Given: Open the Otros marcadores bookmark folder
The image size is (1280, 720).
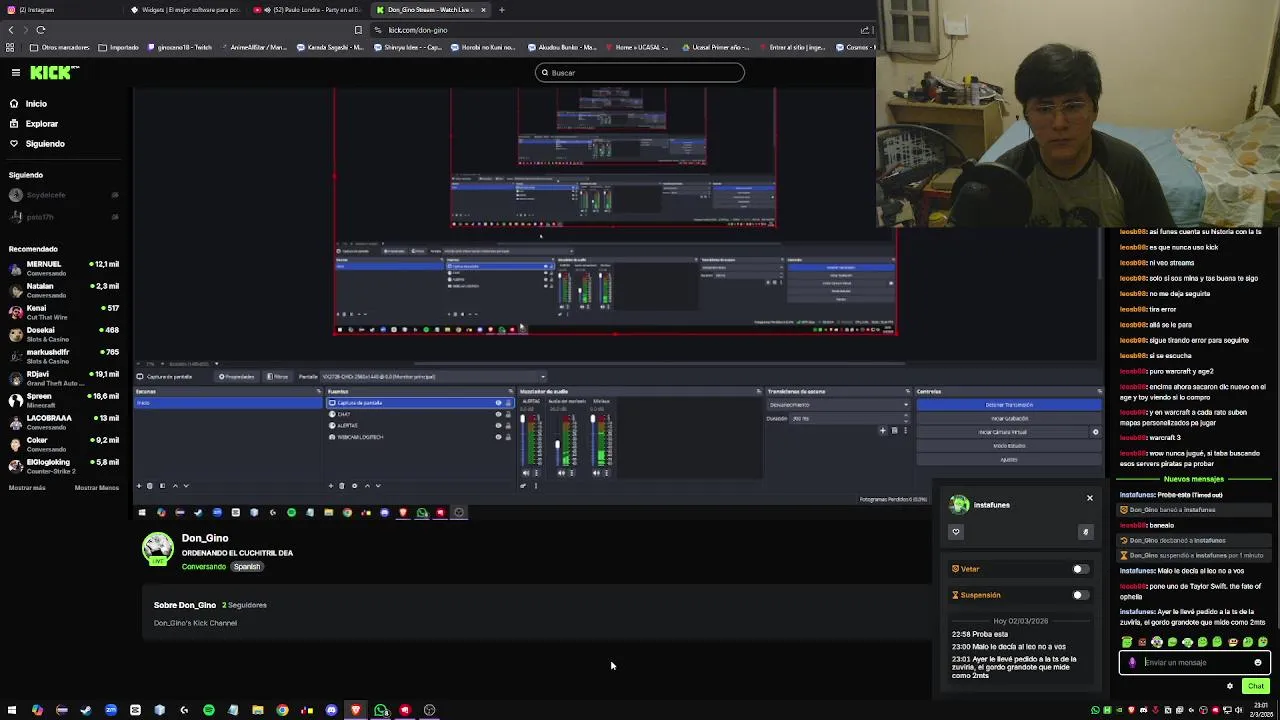Looking at the screenshot, I should click(x=60, y=47).
